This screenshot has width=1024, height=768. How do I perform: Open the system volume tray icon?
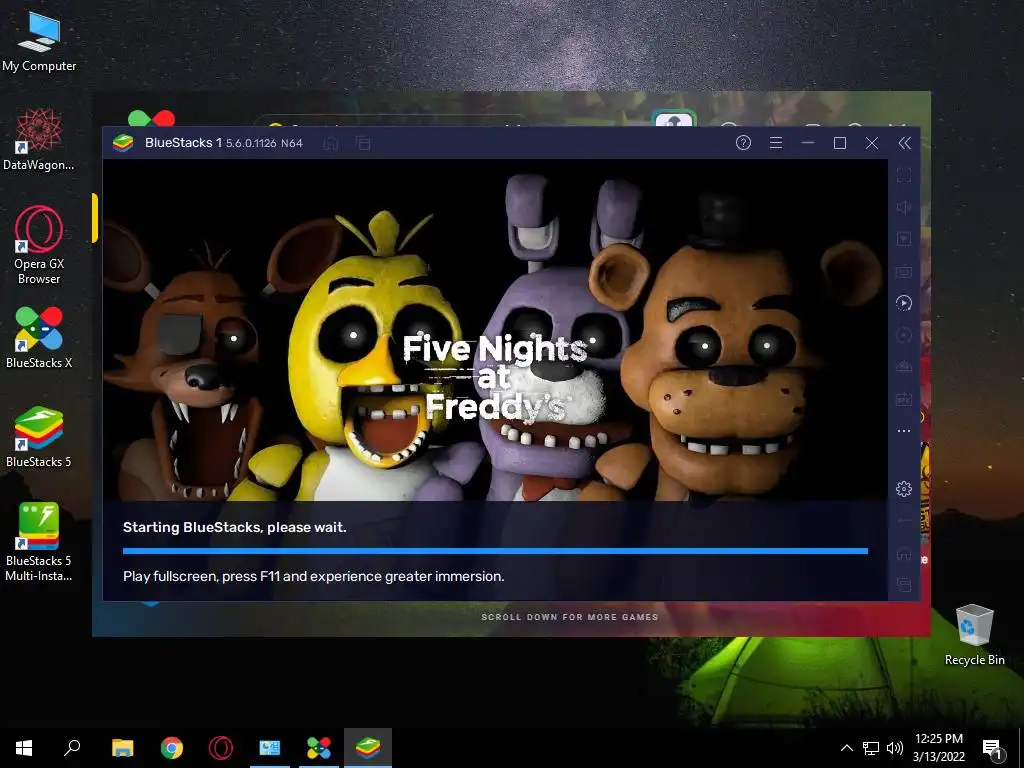click(x=895, y=748)
